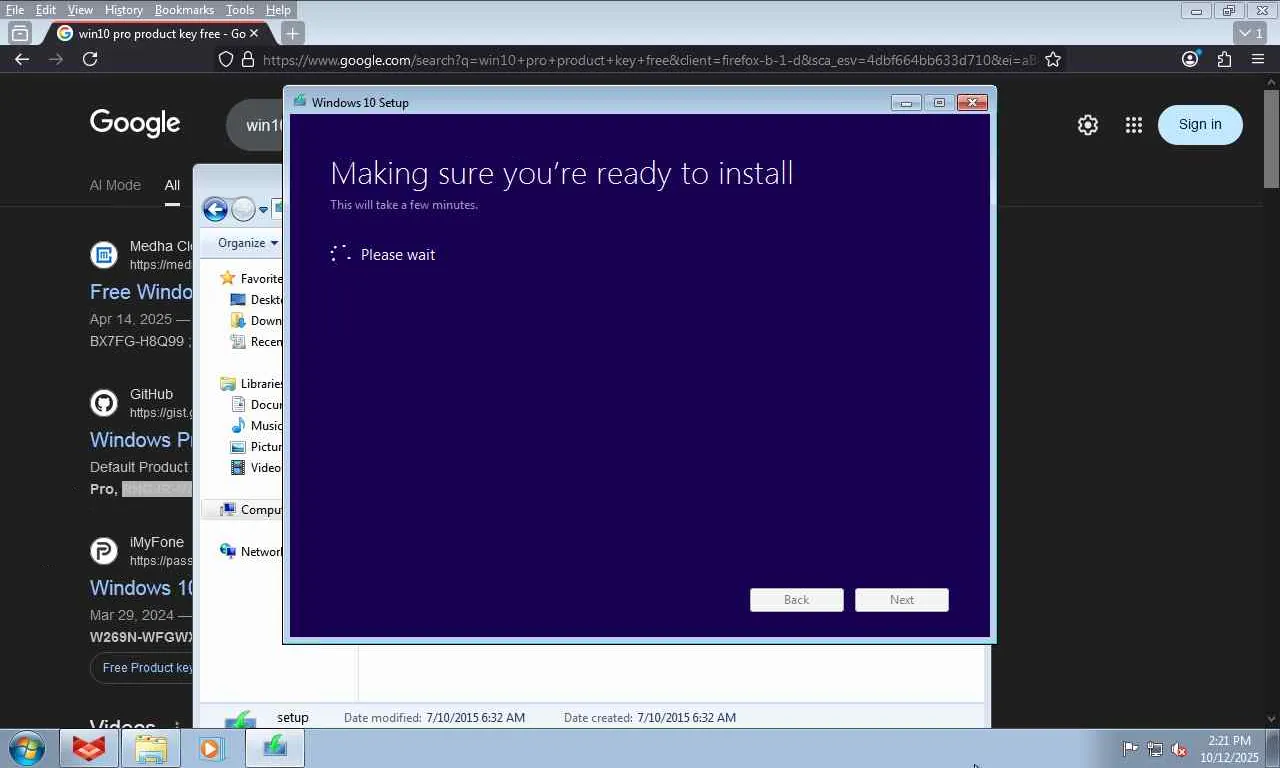Open the red app pinned on taskbar
Image resolution: width=1280 pixels, height=768 pixels.
tap(89, 748)
